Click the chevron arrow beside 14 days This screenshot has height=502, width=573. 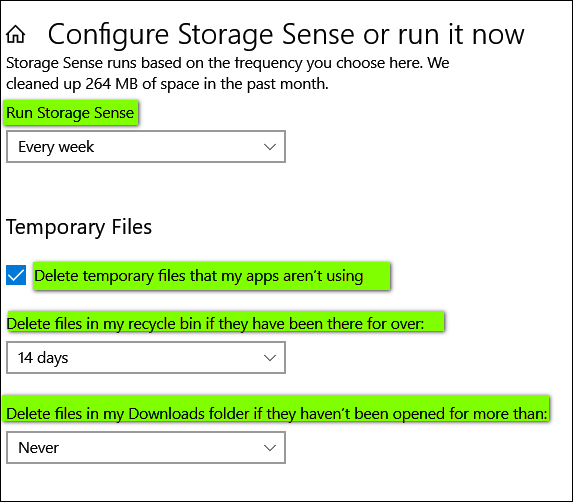point(270,358)
